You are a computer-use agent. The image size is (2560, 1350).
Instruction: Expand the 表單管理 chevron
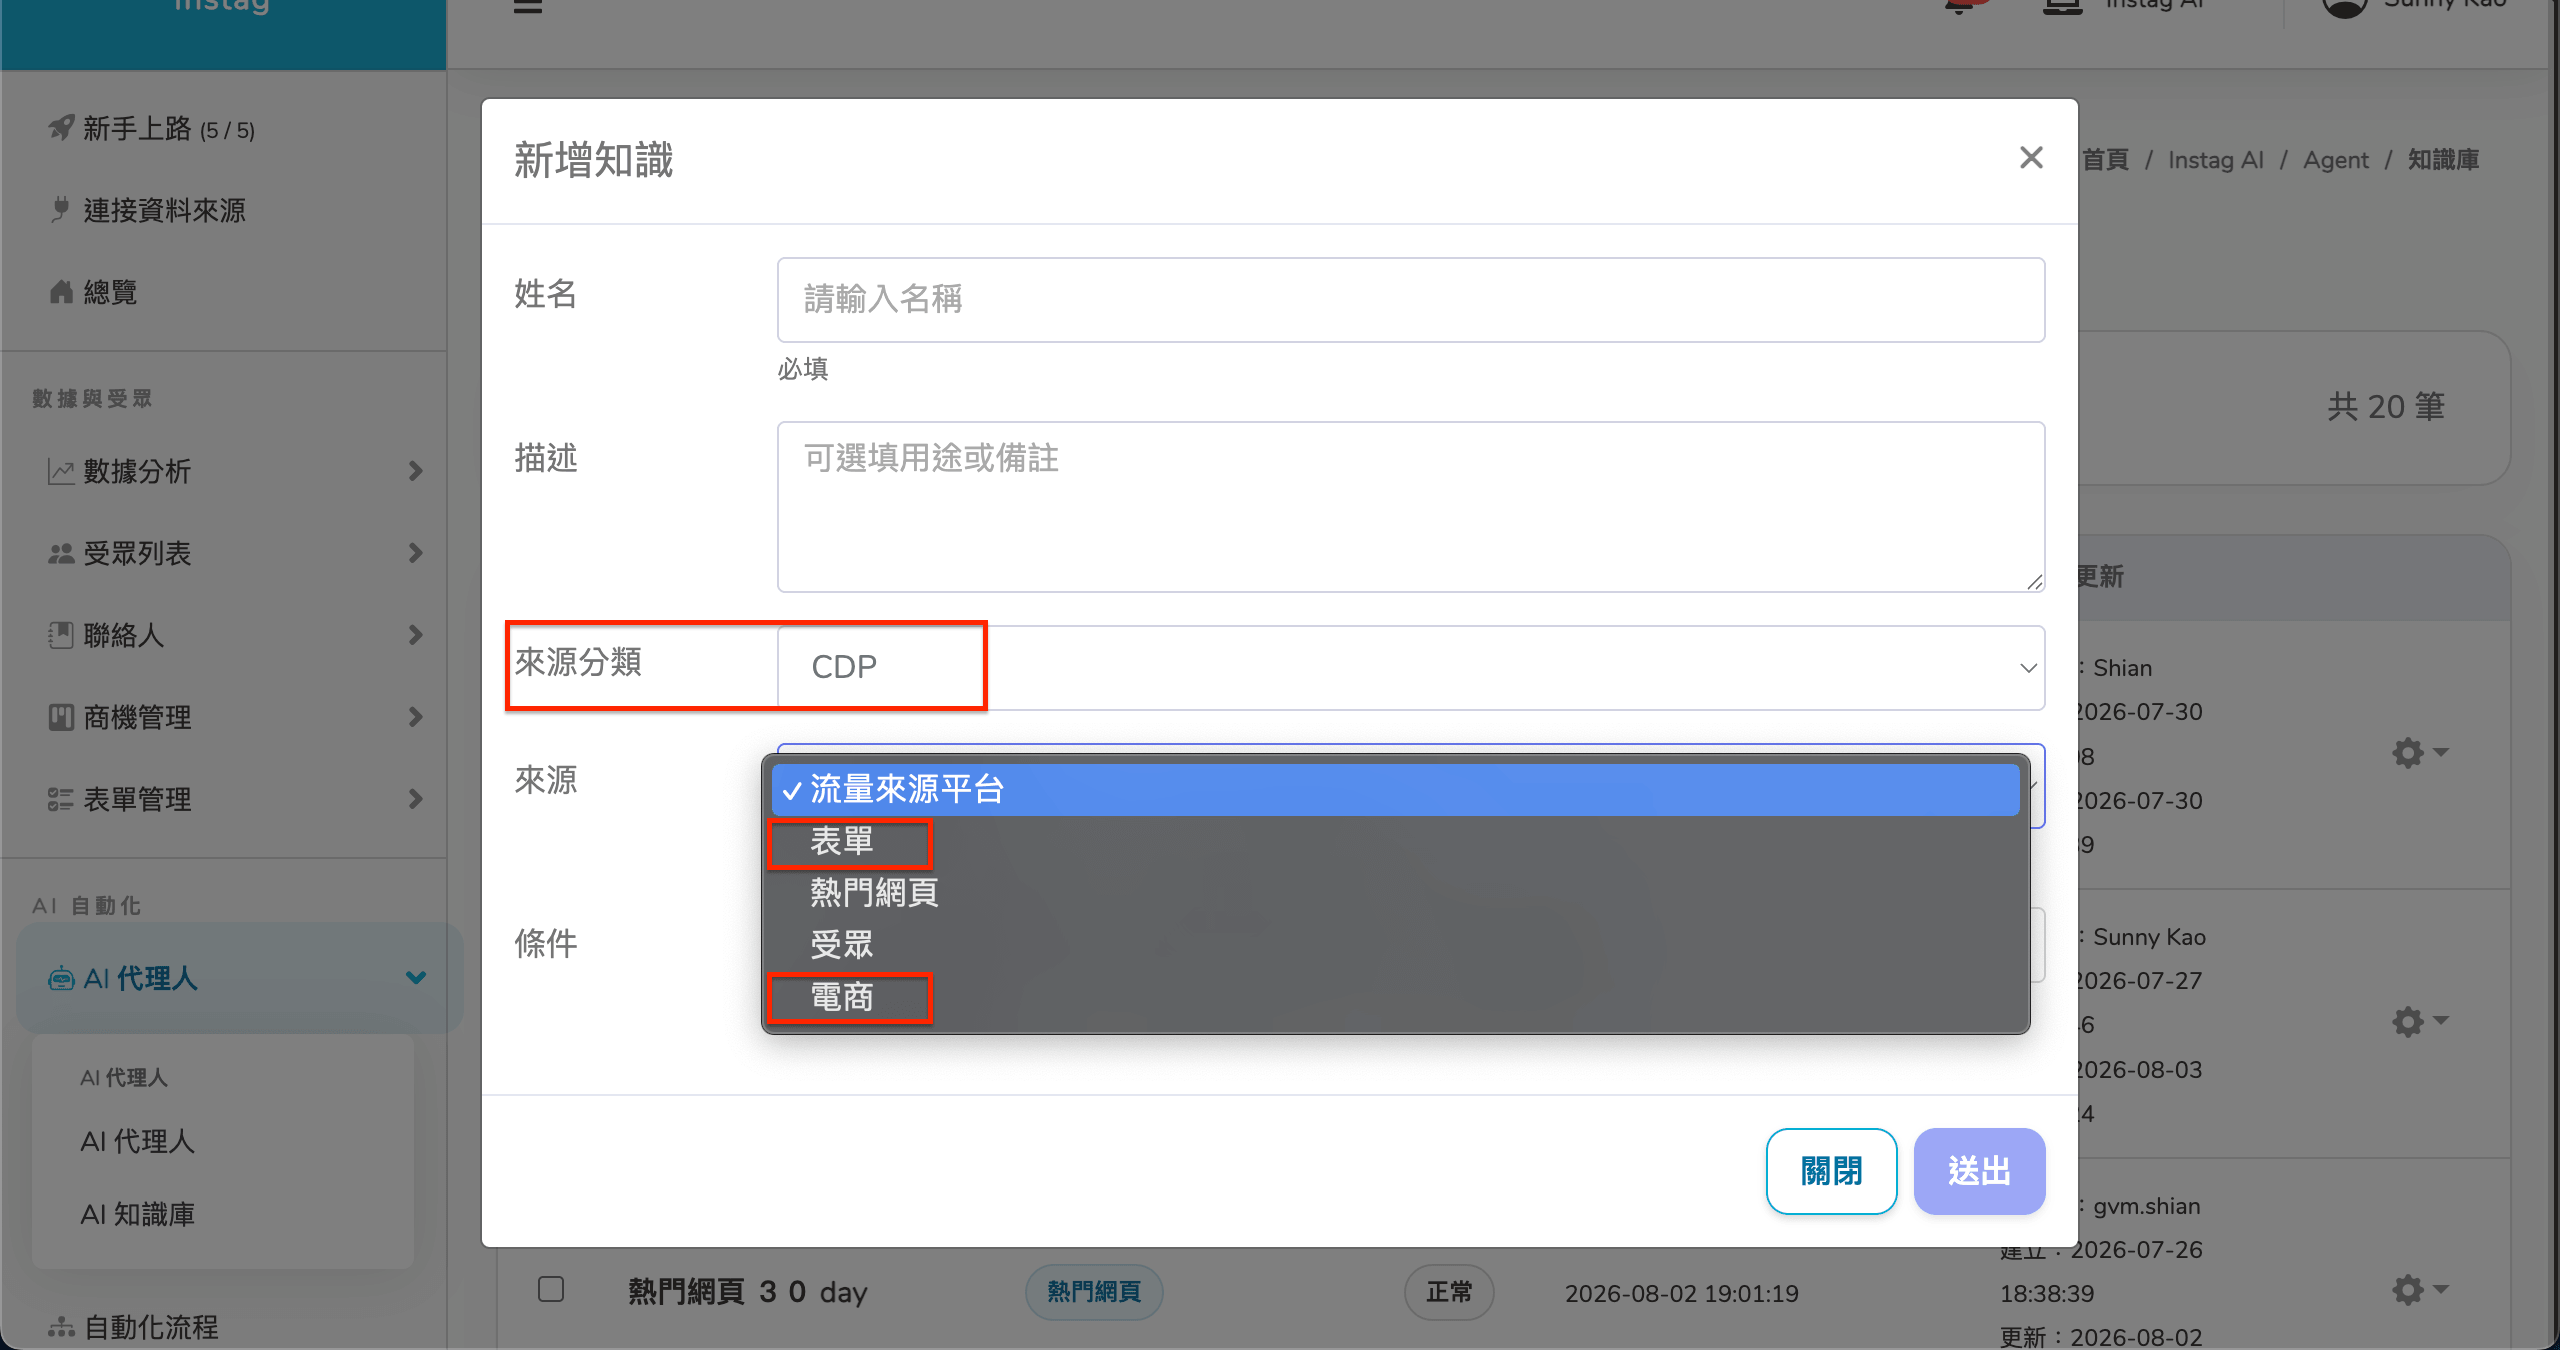pyautogui.click(x=416, y=799)
